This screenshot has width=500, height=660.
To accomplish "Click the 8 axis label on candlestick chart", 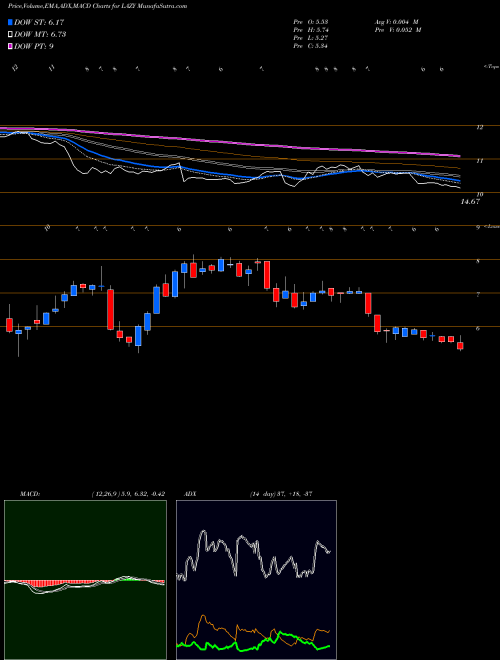I will [x=478, y=261].
